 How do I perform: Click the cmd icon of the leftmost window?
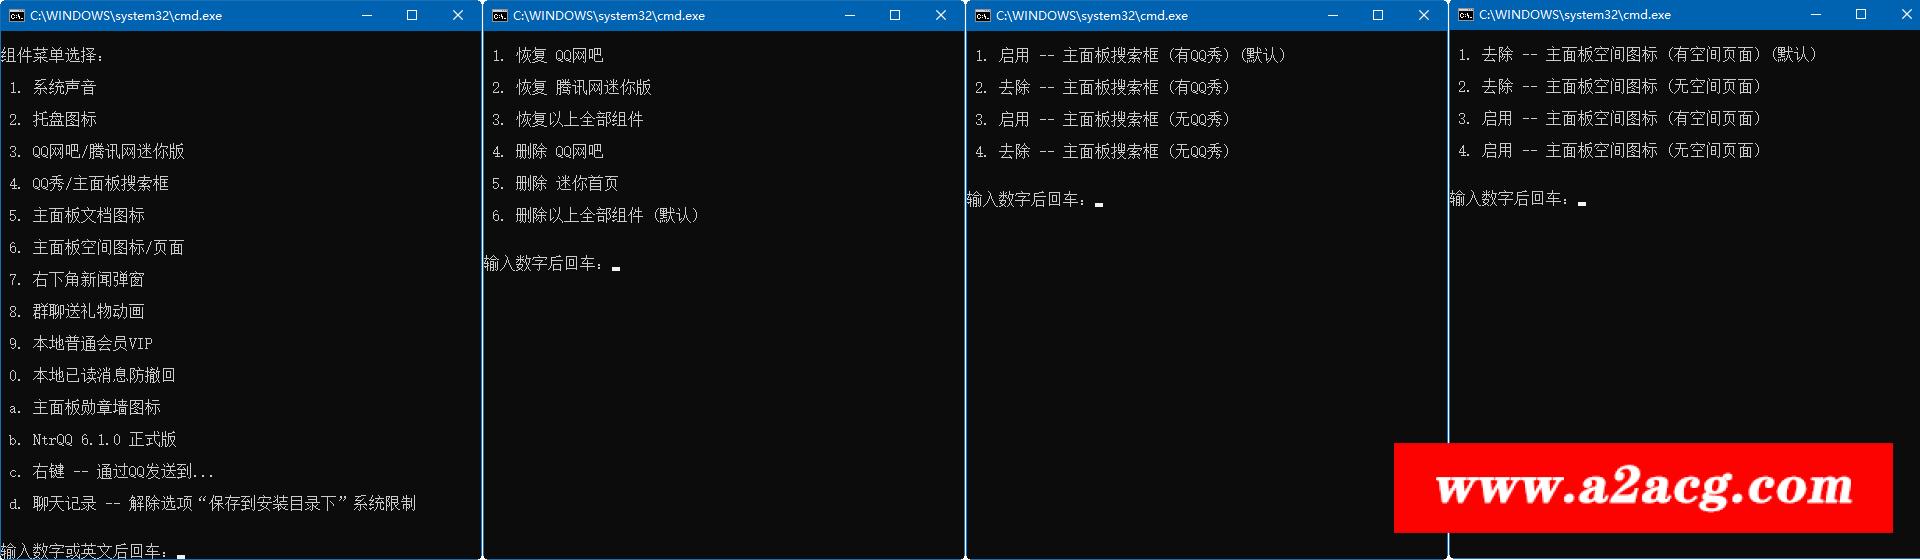[16, 16]
